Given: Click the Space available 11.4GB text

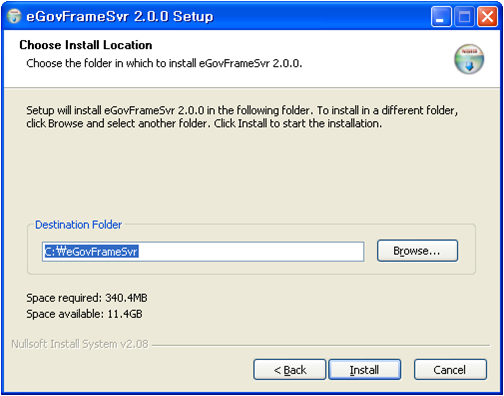Looking at the screenshot, I should 84,314.
